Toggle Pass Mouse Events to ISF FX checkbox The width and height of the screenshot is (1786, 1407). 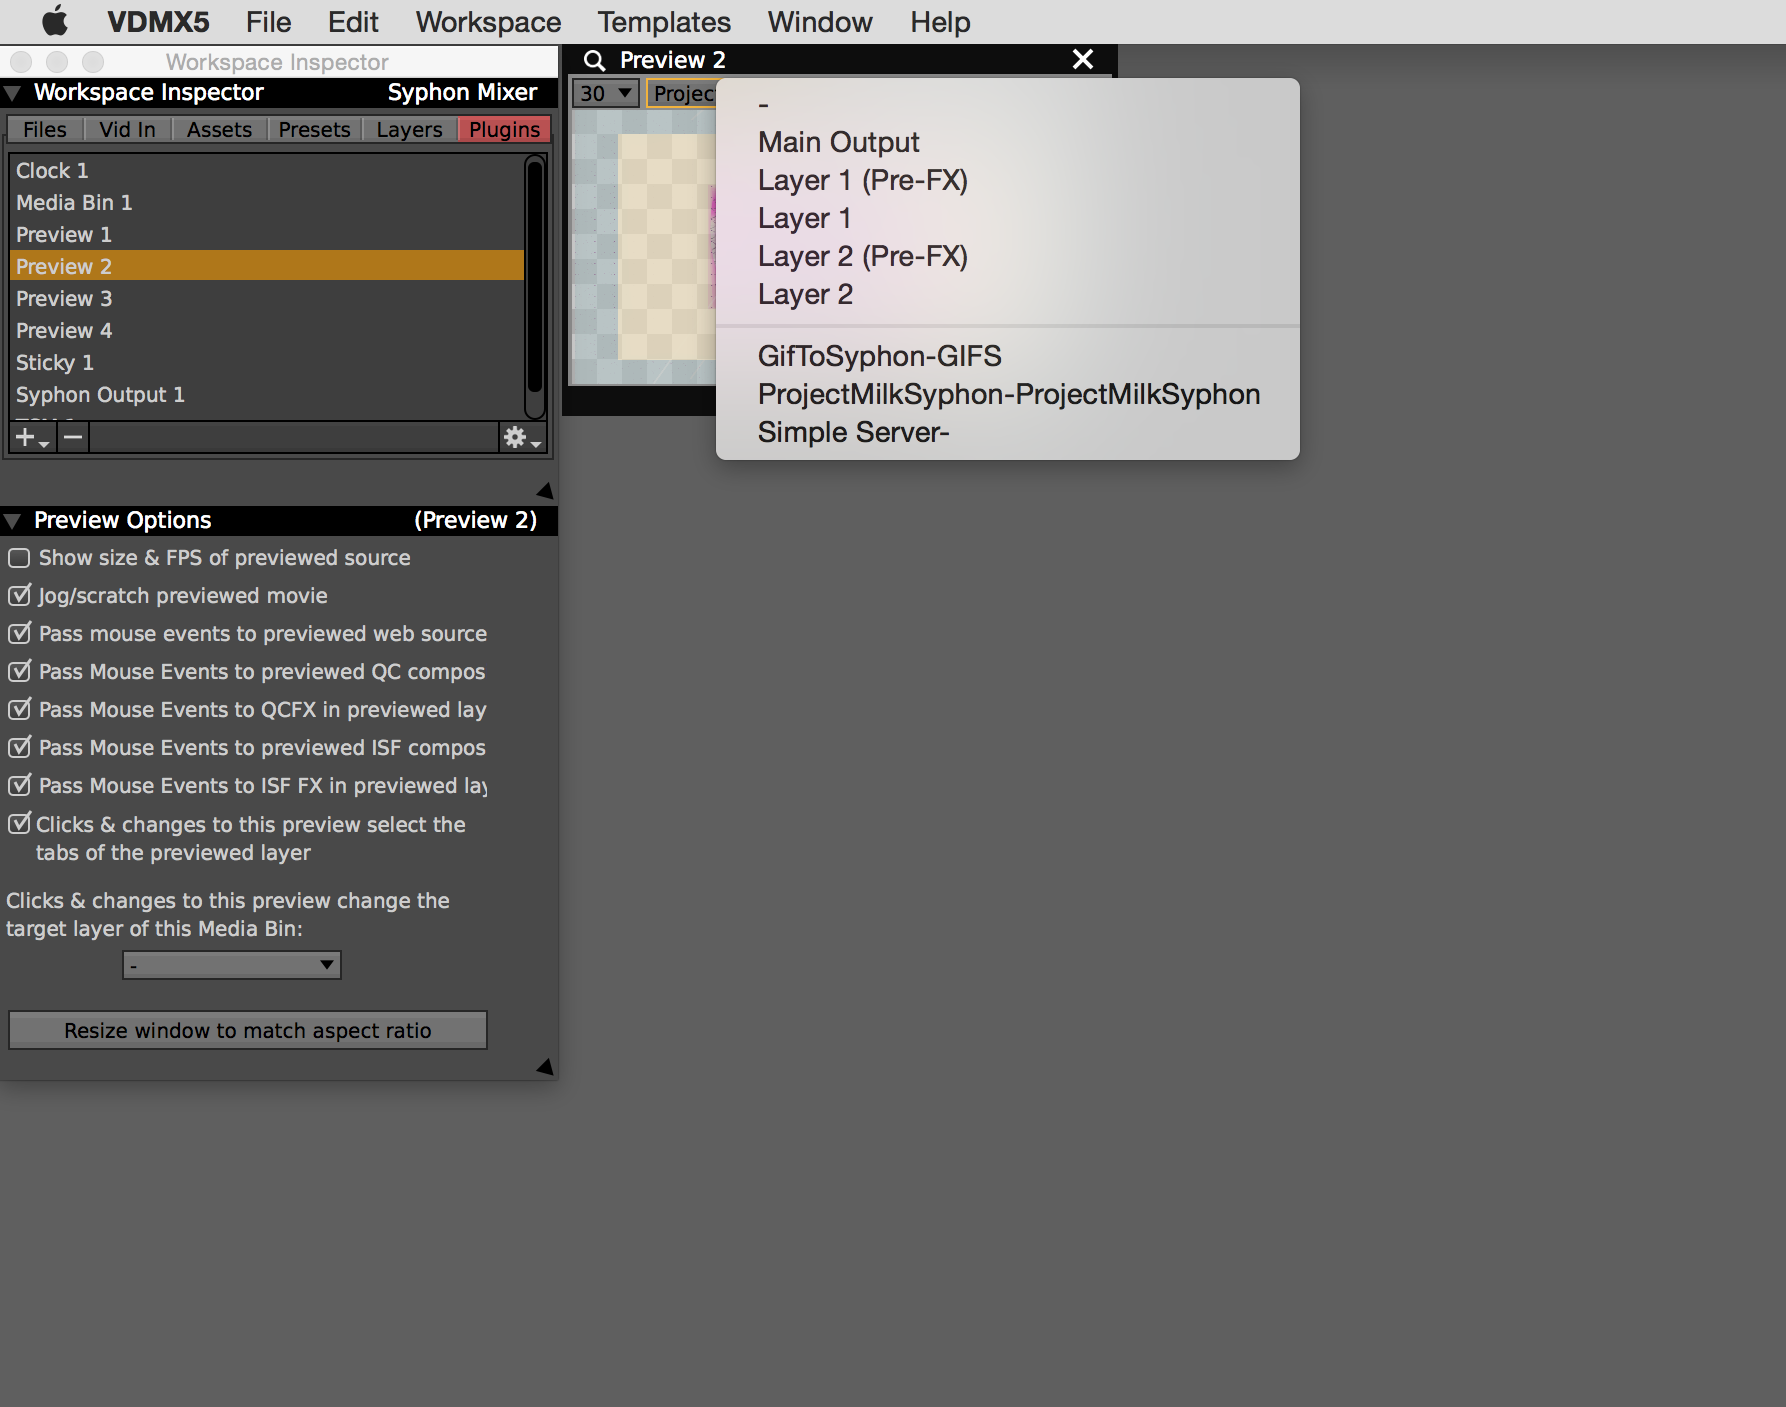[19, 785]
